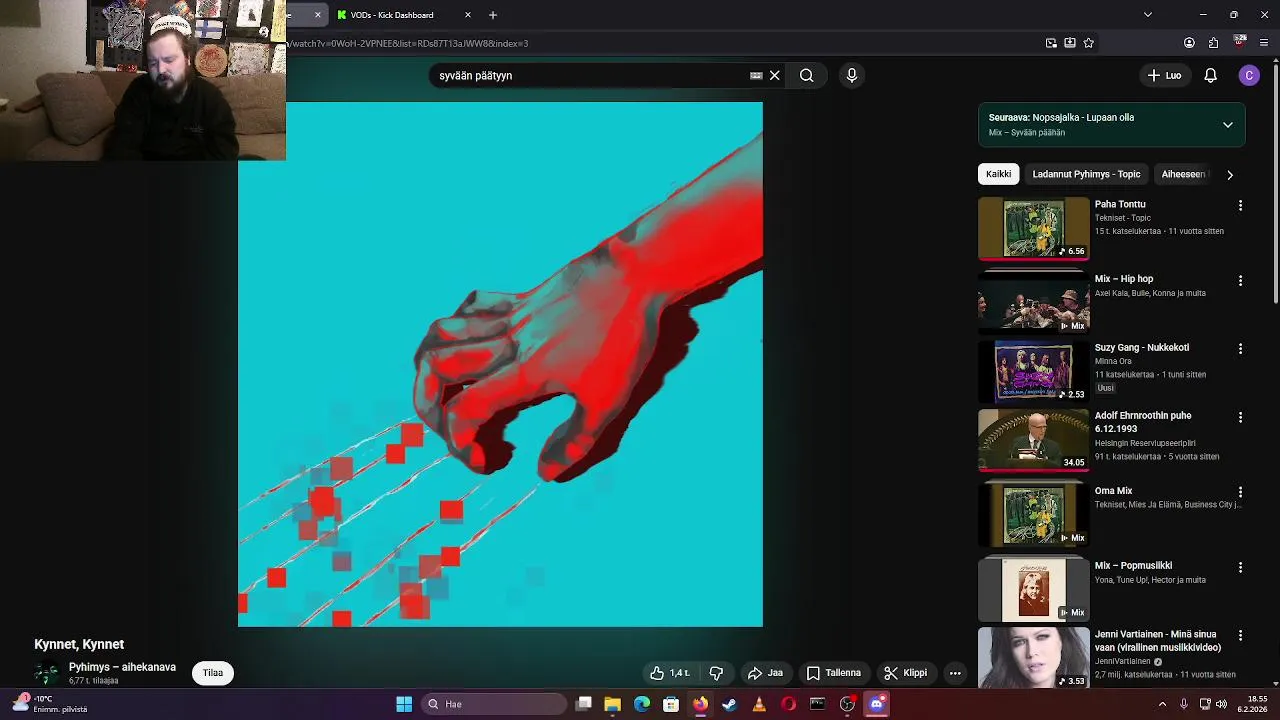The image size is (1280, 720).
Task: Open Firefox from the taskbar
Action: pos(700,704)
